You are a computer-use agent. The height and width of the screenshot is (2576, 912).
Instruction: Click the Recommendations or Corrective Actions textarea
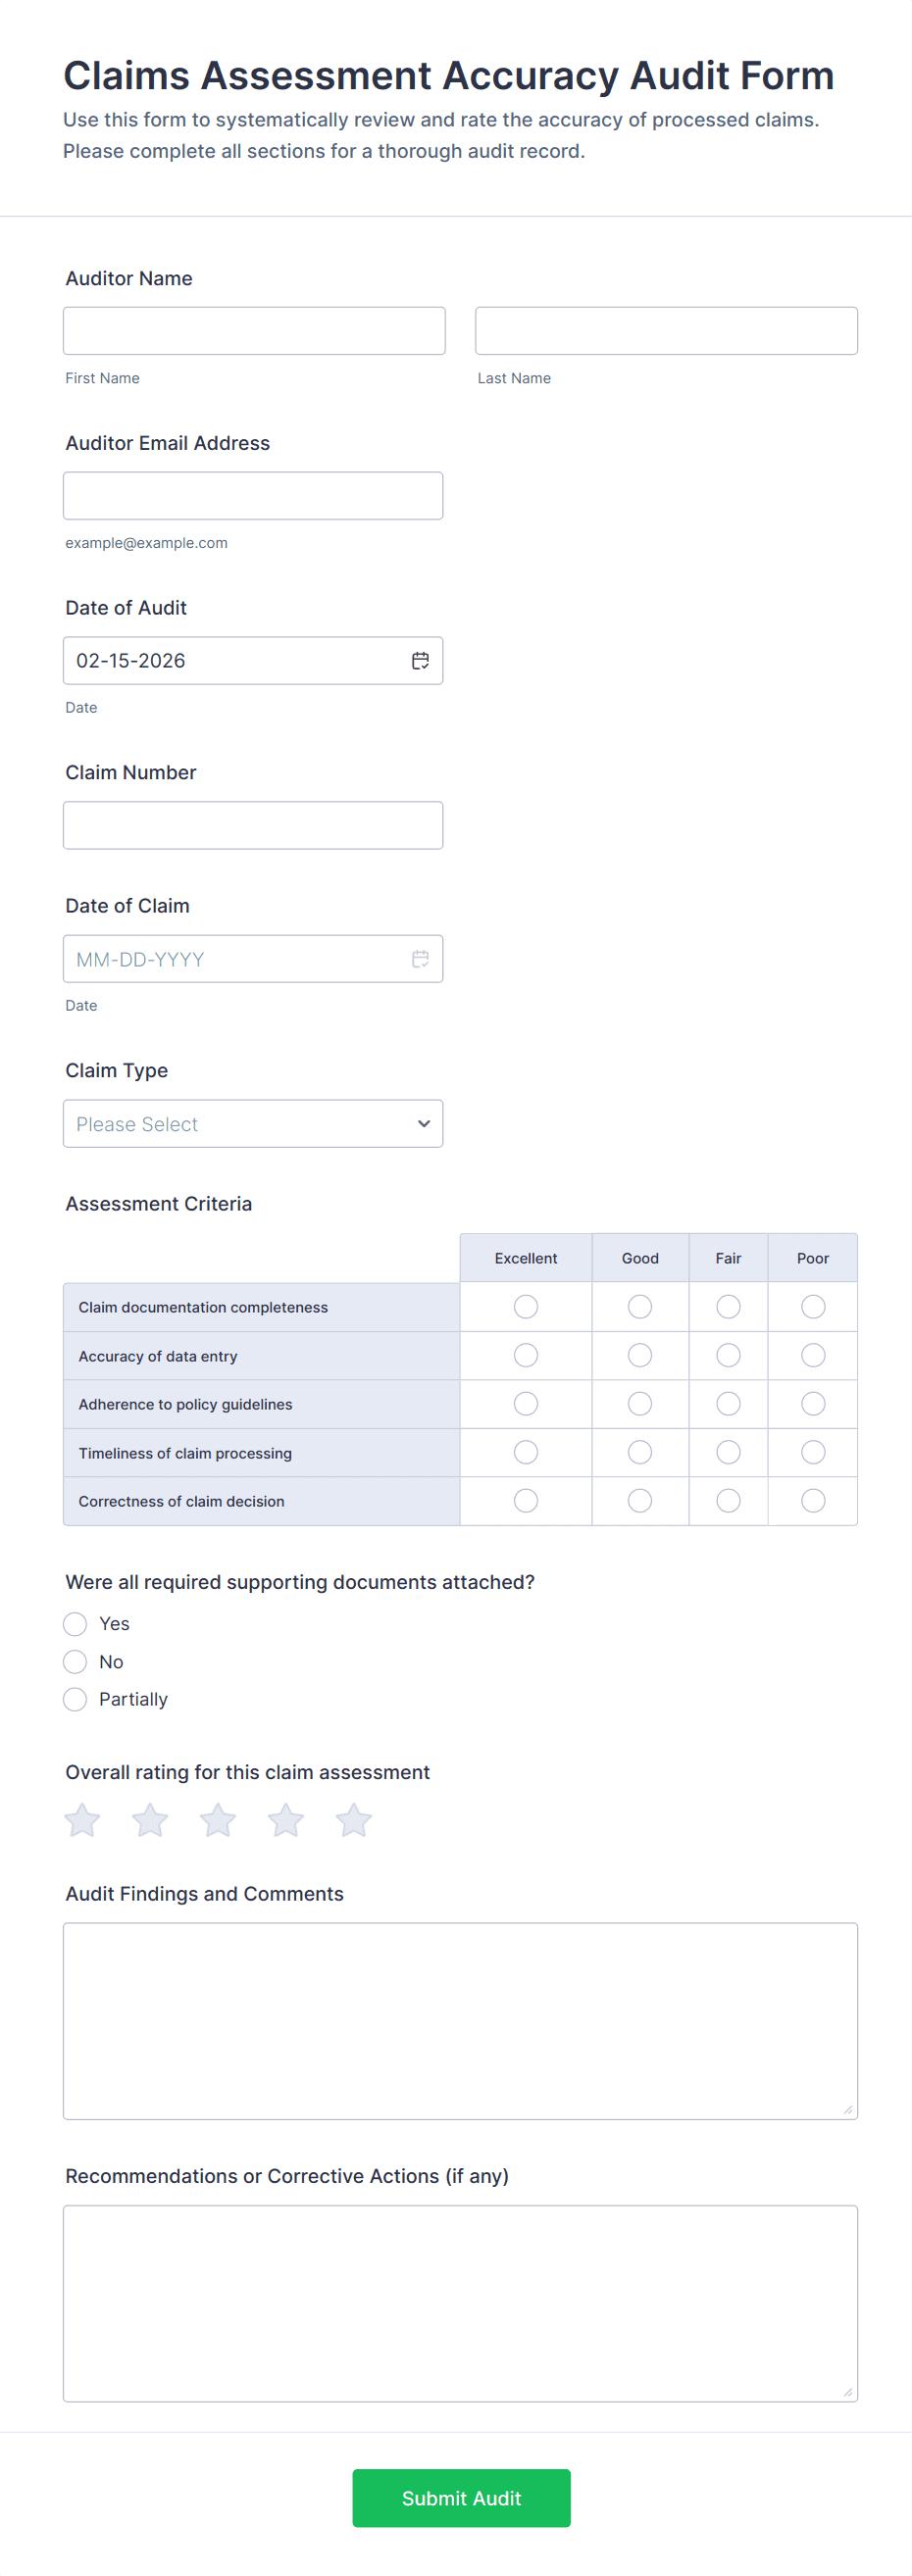[x=460, y=2303]
